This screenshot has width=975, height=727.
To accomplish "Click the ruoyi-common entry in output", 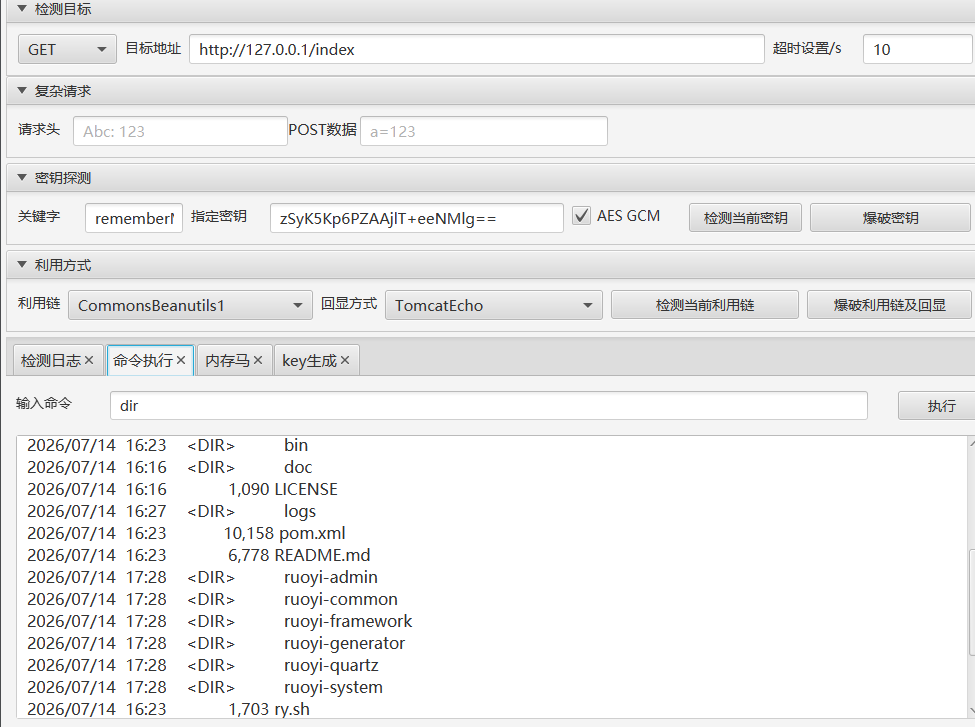I will point(341,600).
